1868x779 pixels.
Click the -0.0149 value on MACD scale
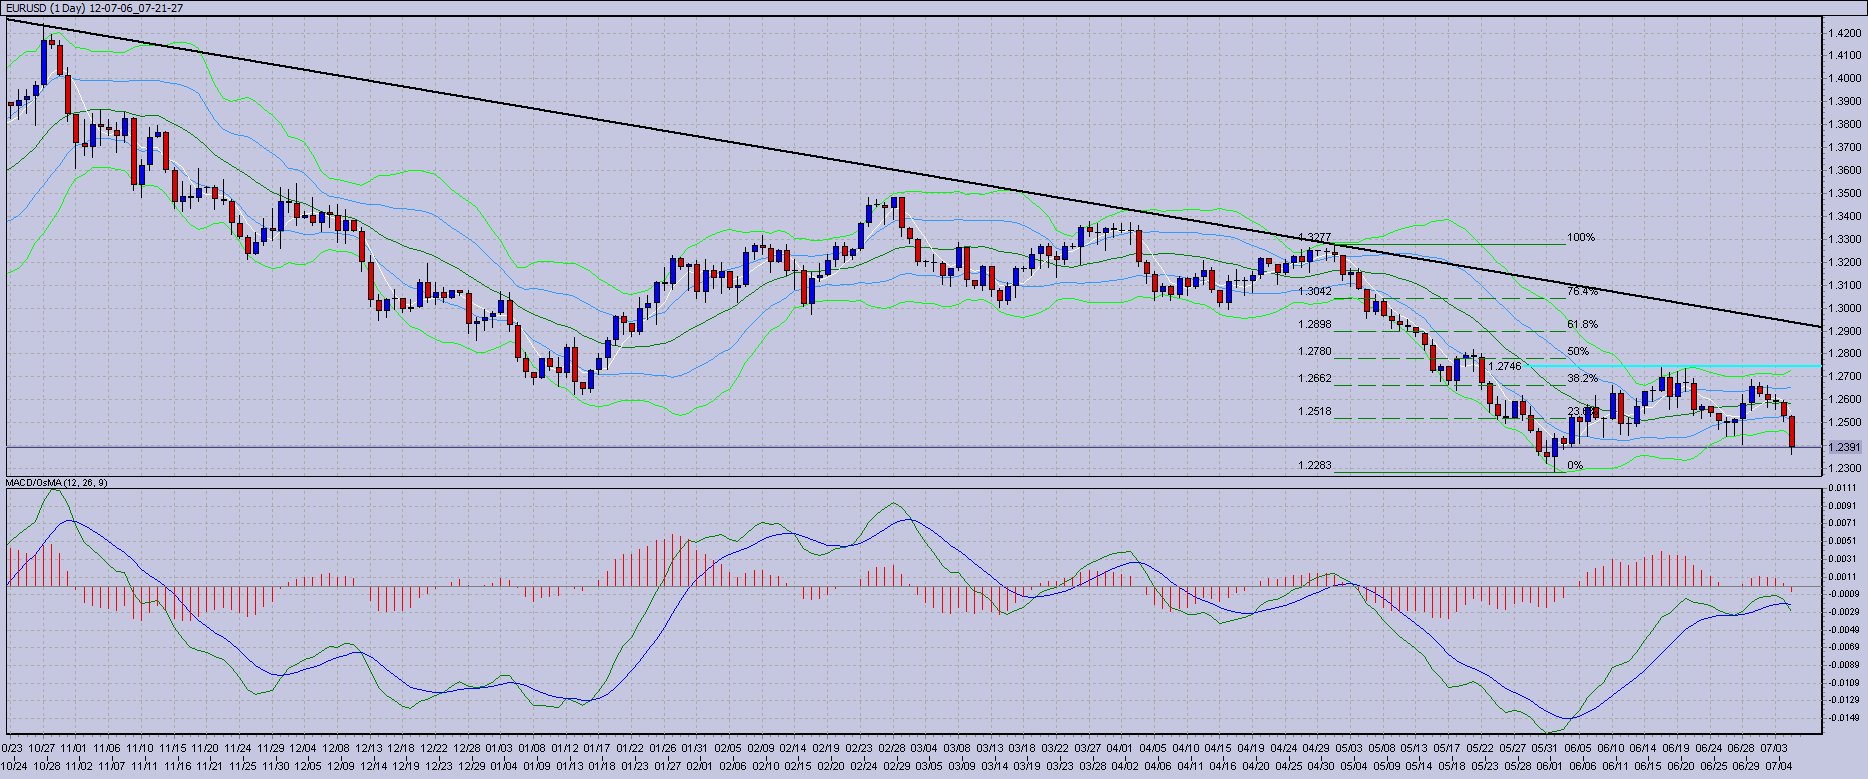tap(1844, 717)
